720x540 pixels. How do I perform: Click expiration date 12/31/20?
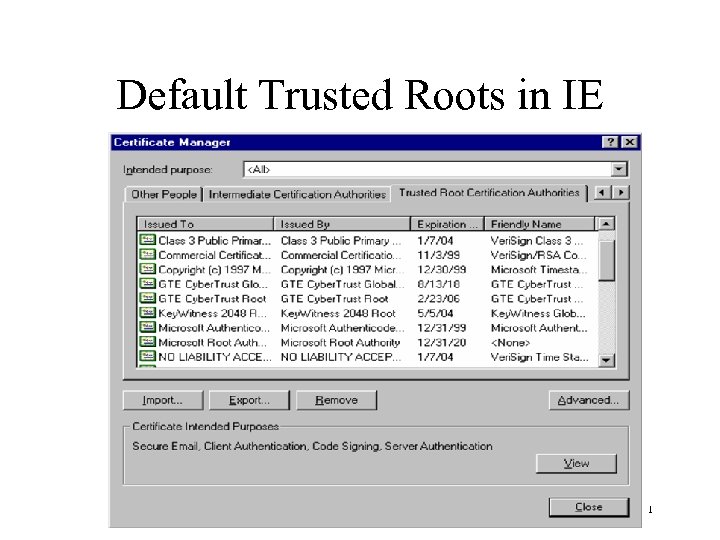click(x=442, y=343)
